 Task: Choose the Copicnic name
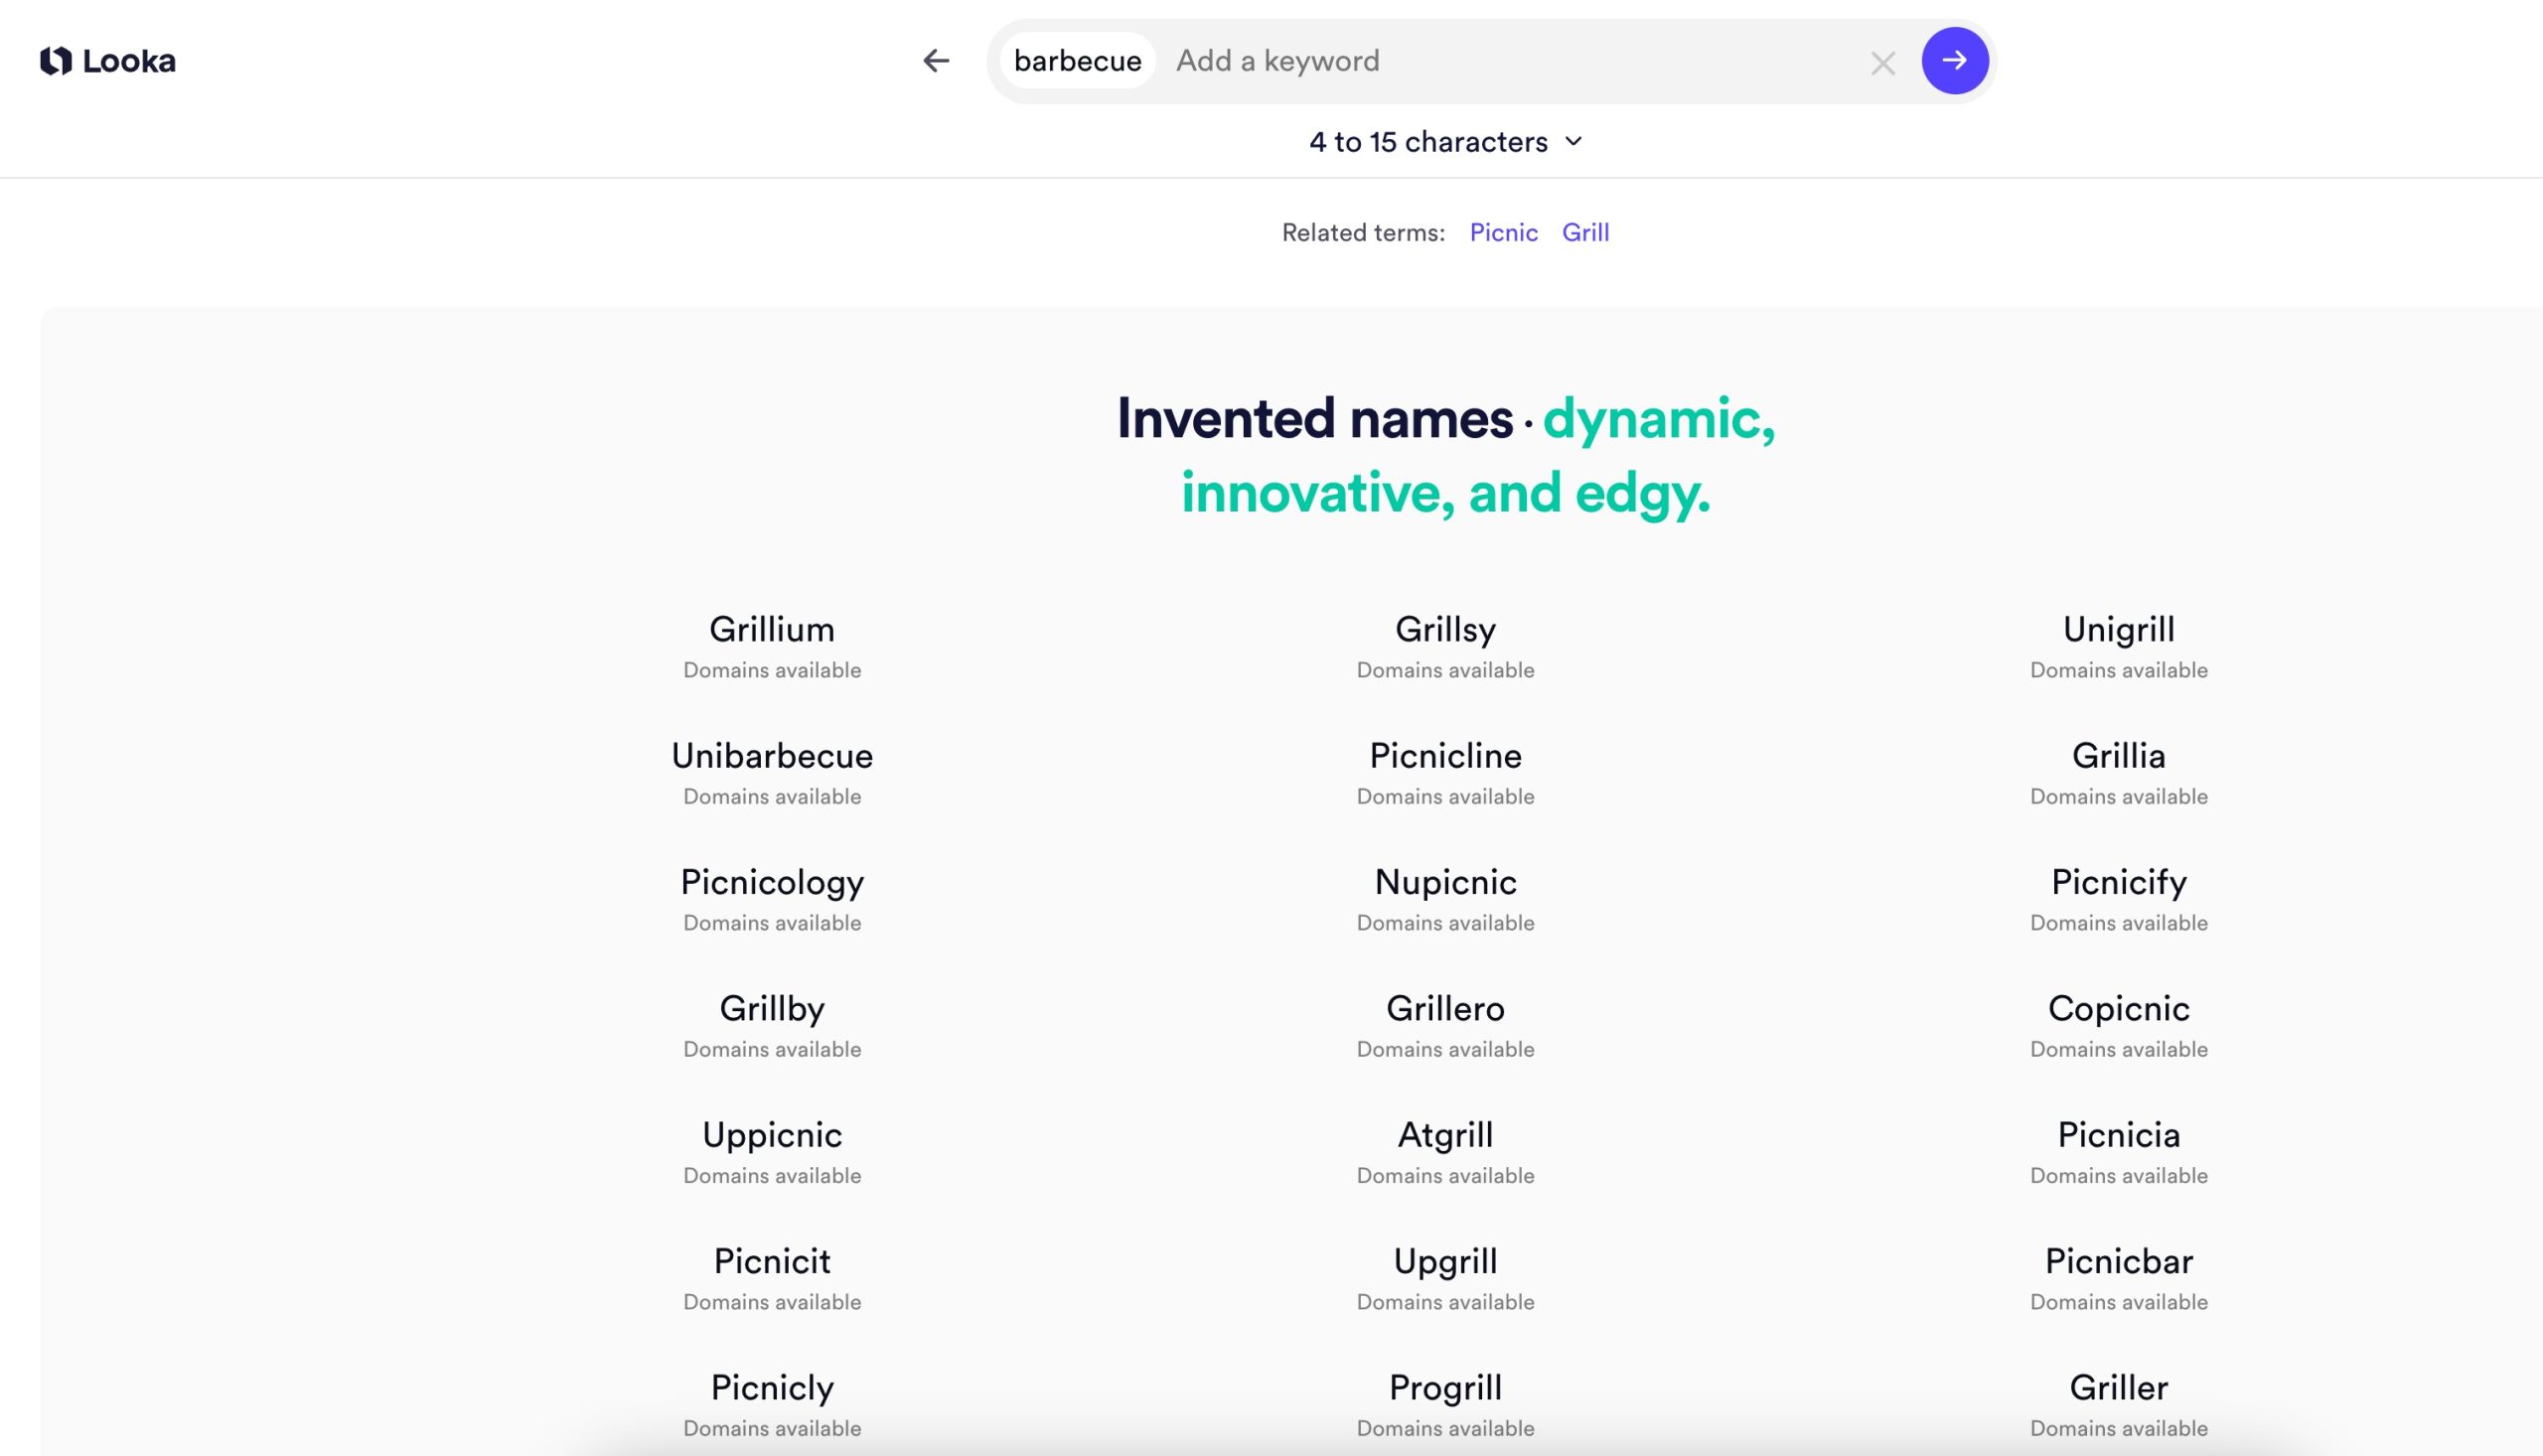2118,1009
